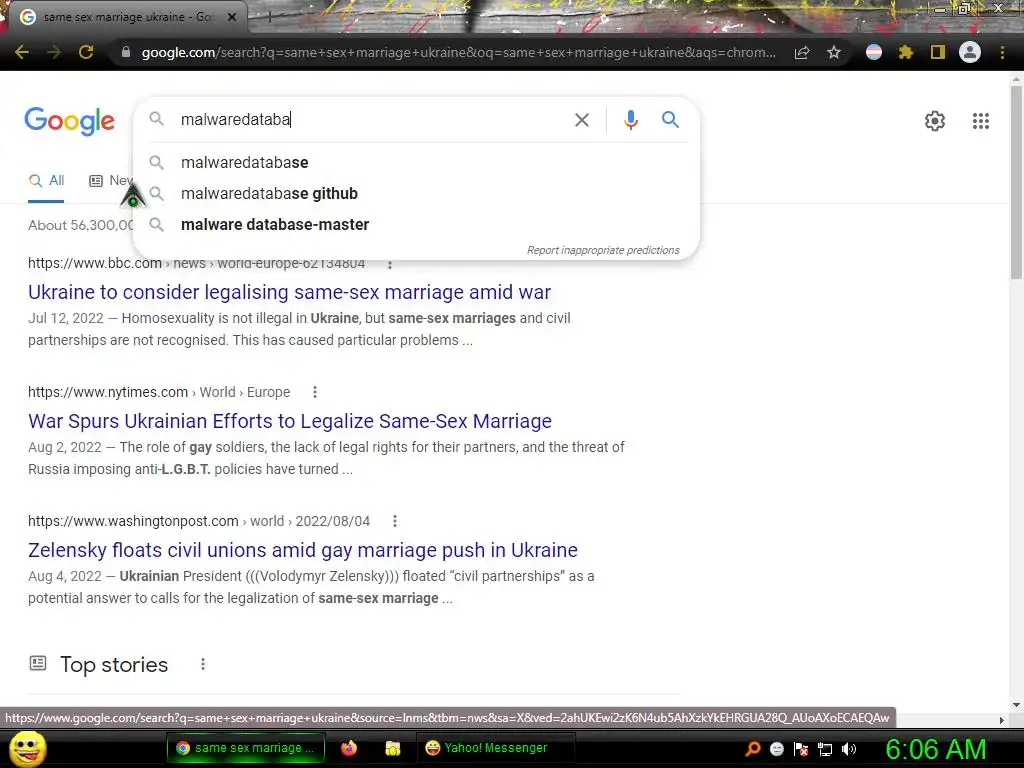
Task: Launch Firefox from the taskbar
Action: [x=349, y=748]
